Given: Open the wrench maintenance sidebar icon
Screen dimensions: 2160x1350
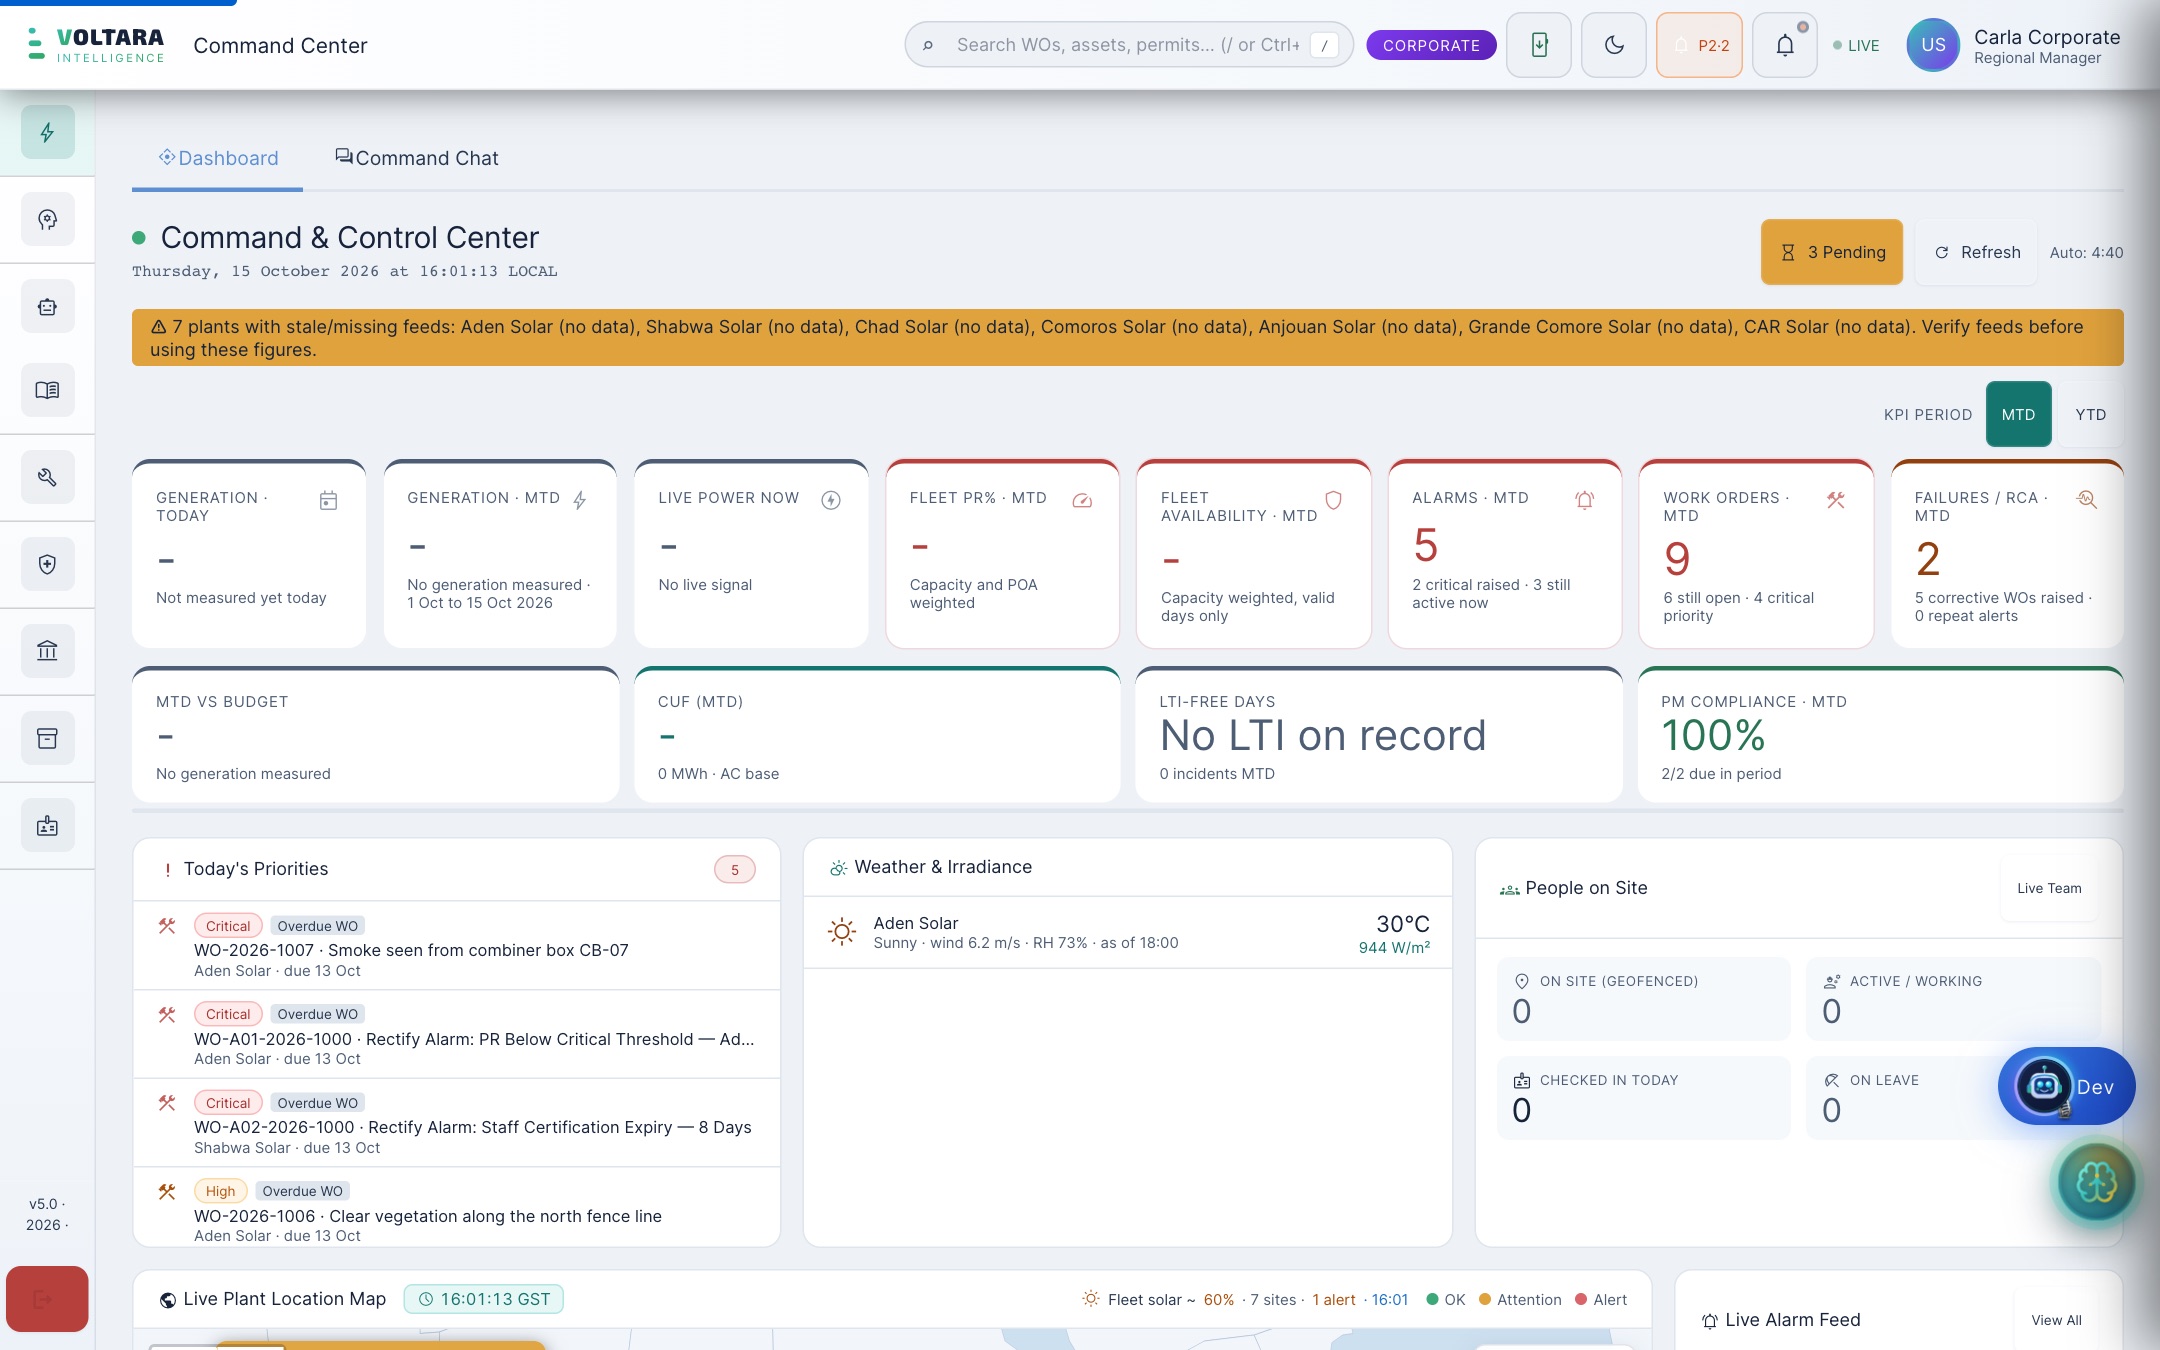Looking at the screenshot, I should click(47, 477).
